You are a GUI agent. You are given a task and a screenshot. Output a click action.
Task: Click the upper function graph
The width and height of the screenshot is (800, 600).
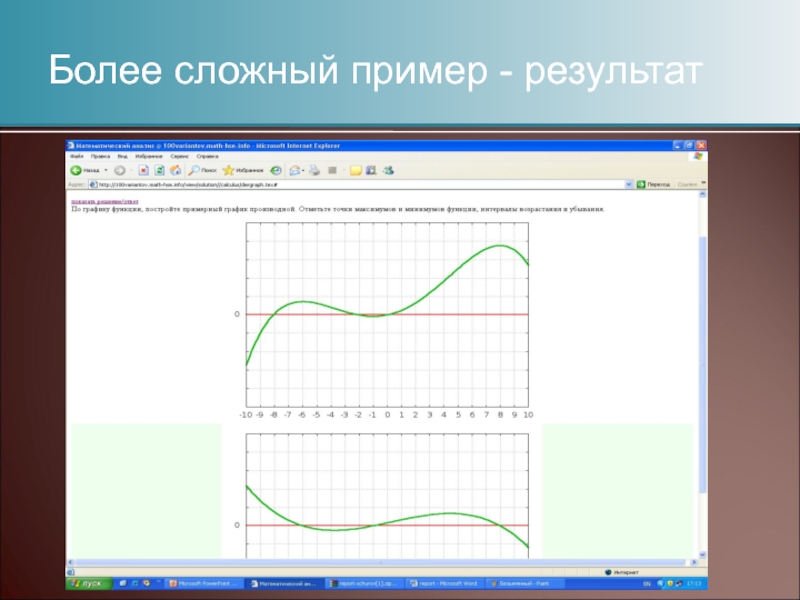387,315
